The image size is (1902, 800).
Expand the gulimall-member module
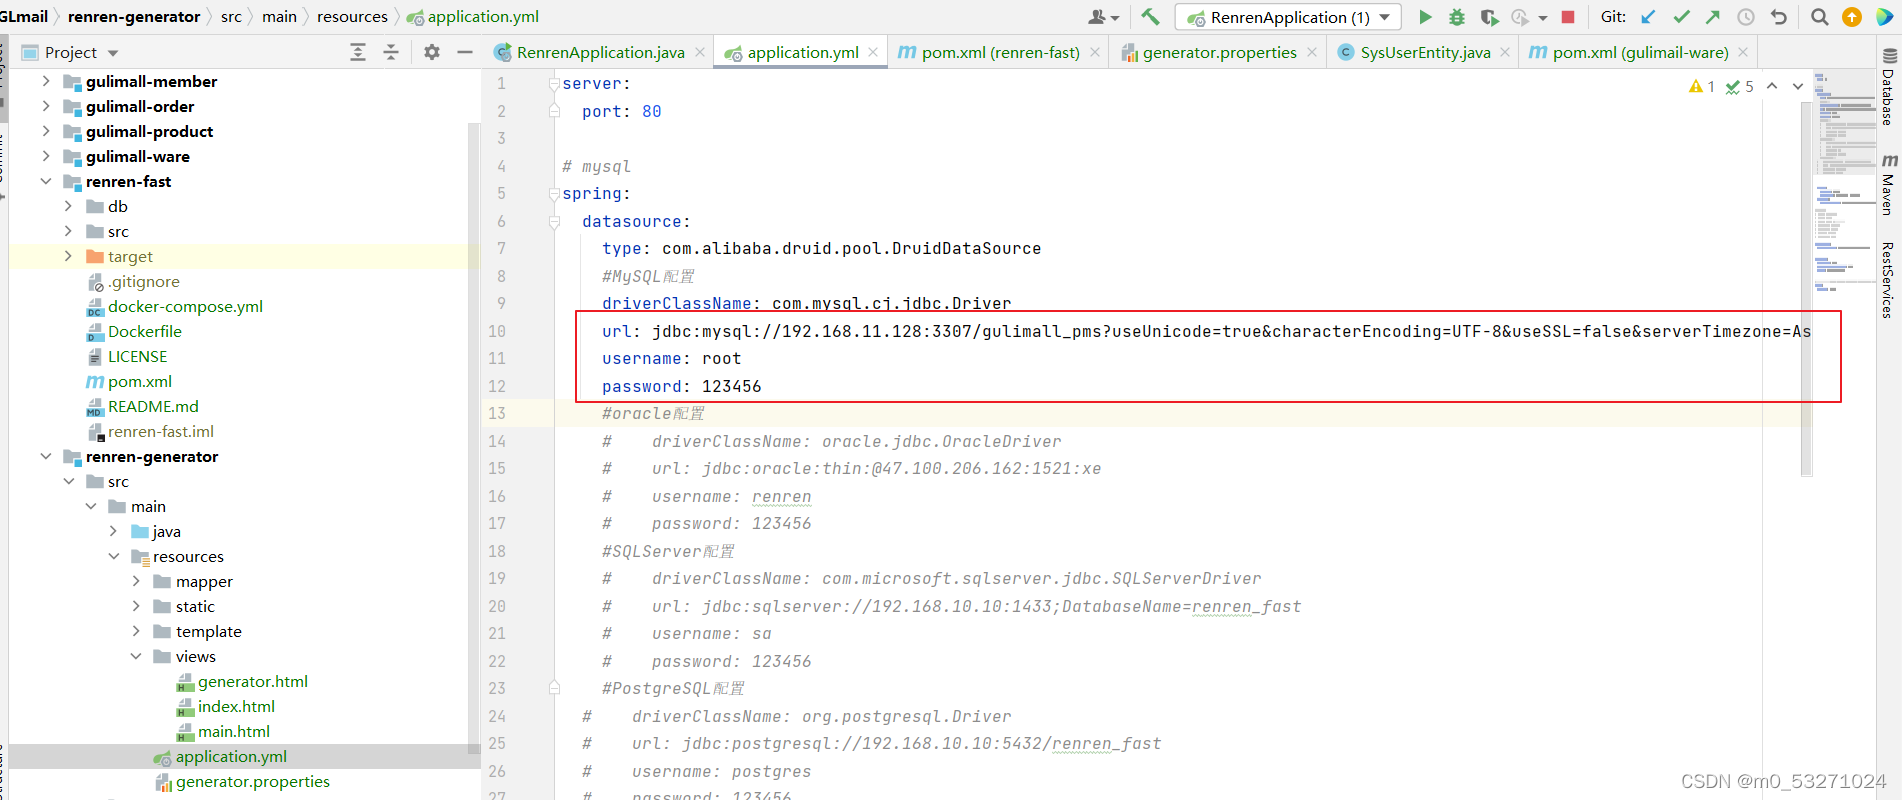pyautogui.click(x=46, y=81)
